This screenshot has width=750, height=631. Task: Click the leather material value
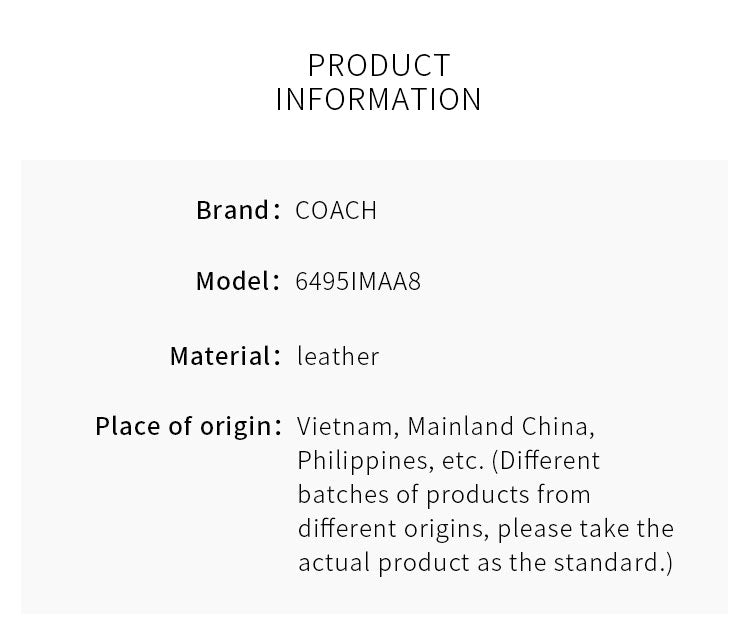338,356
